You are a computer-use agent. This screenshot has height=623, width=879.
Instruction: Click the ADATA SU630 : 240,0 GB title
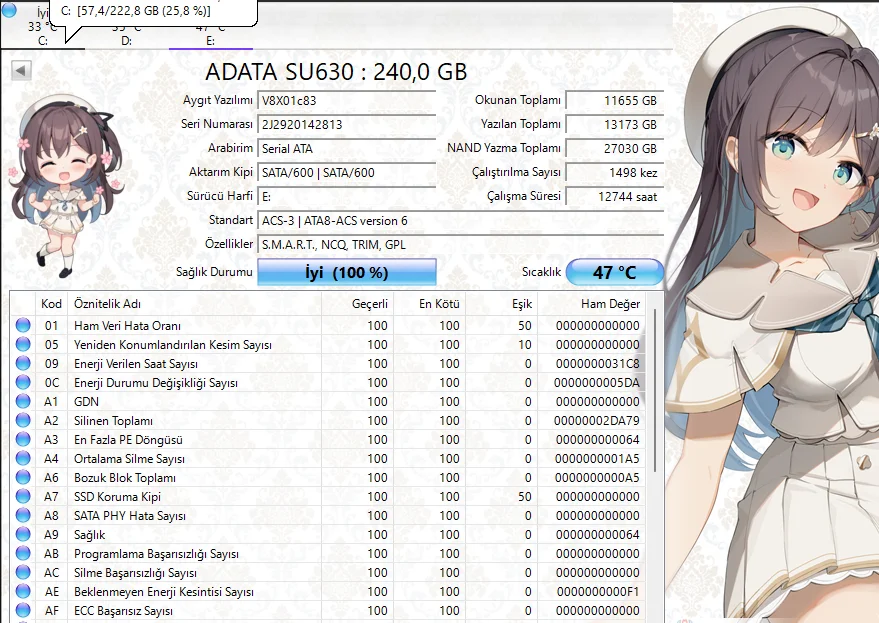coord(336,72)
